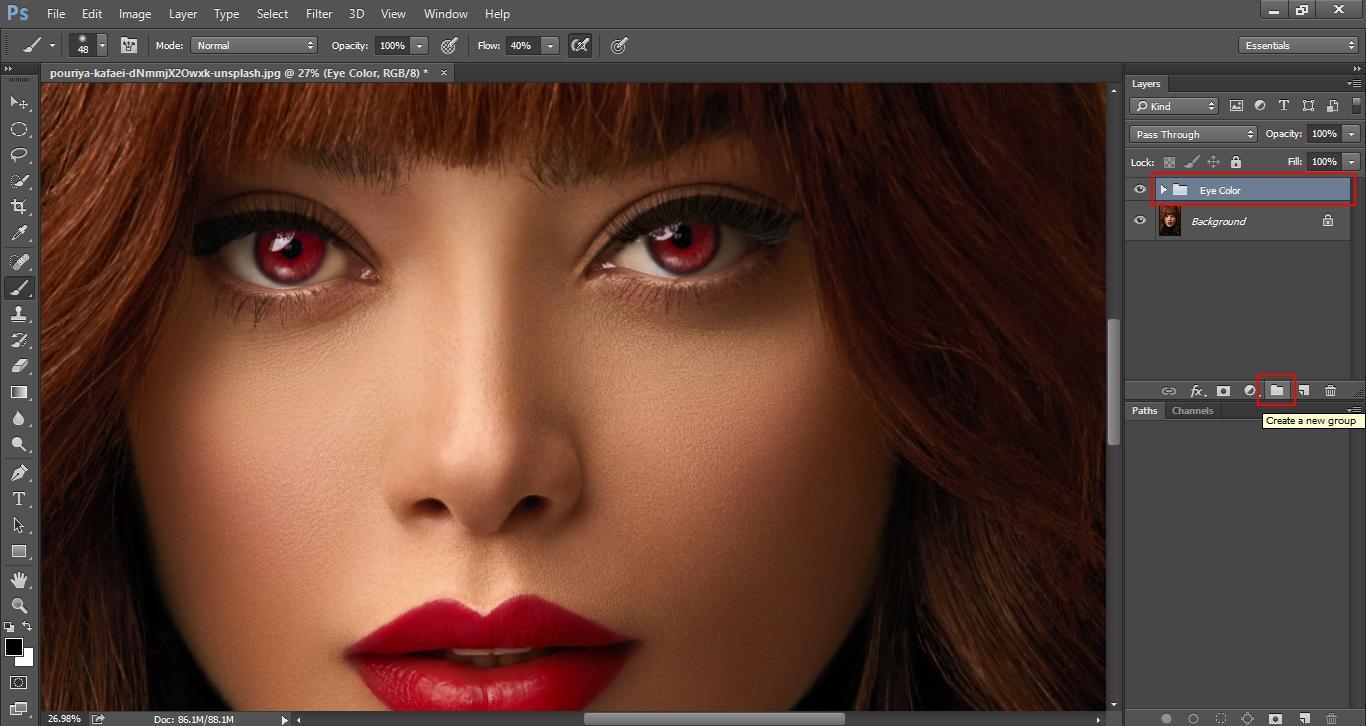Toggle pressure for opacity button

(449, 45)
